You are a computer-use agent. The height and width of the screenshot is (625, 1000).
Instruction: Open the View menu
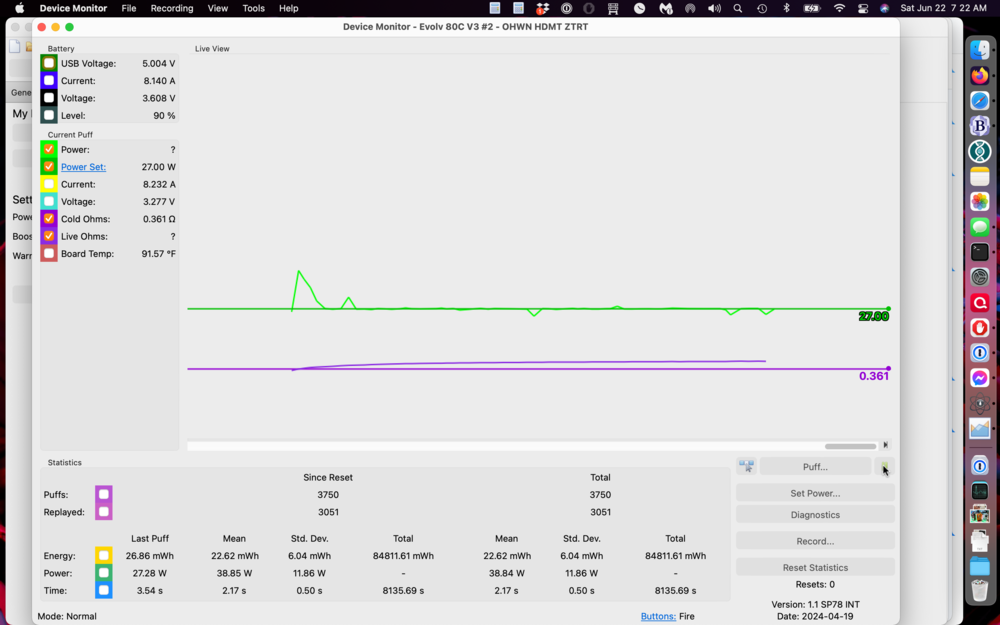click(x=217, y=8)
